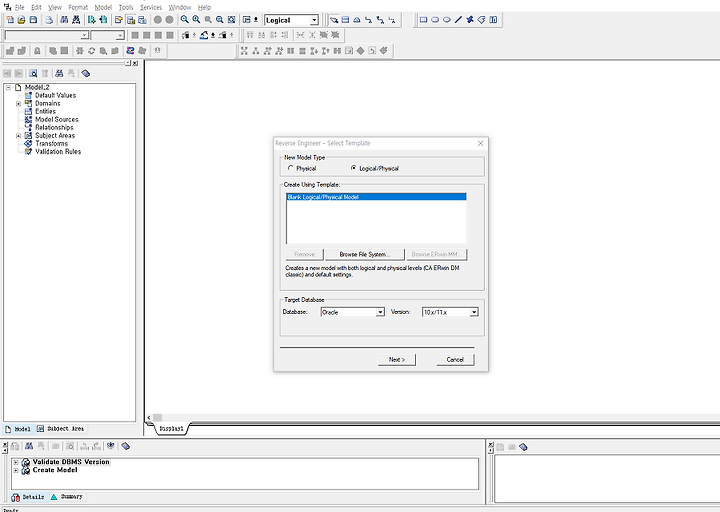Select Blank Logical/Physical Model template
This screenshot has height=512, width=720.
(x=376, y=197)
